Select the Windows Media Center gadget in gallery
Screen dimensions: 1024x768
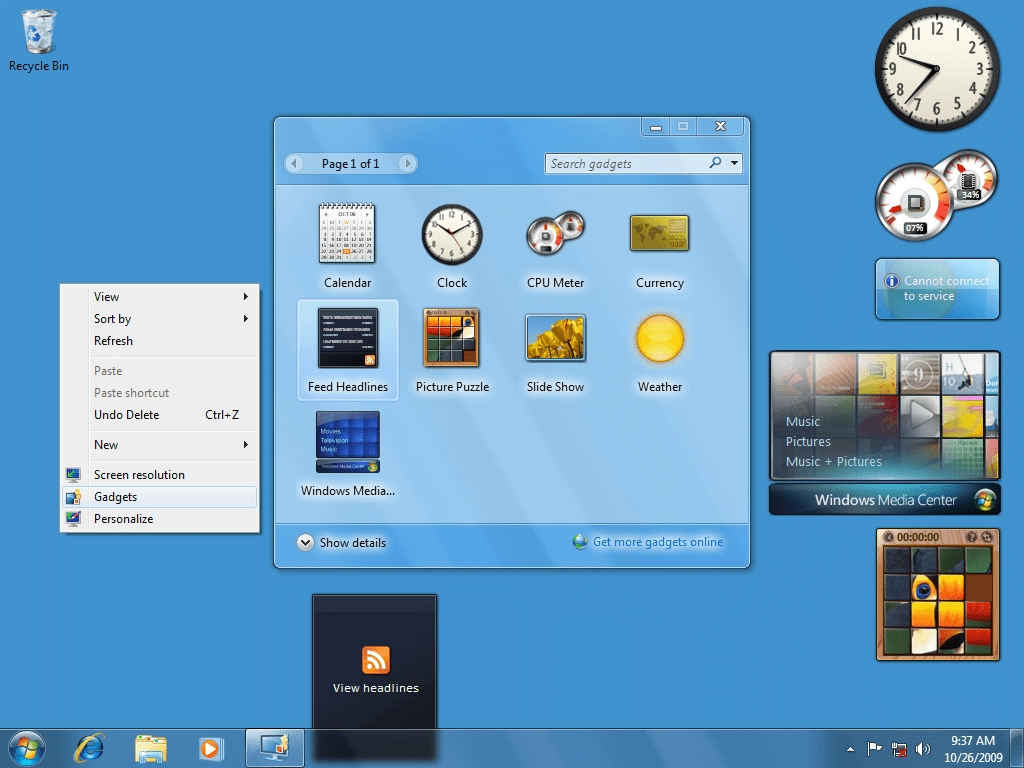tap(347, 454)
